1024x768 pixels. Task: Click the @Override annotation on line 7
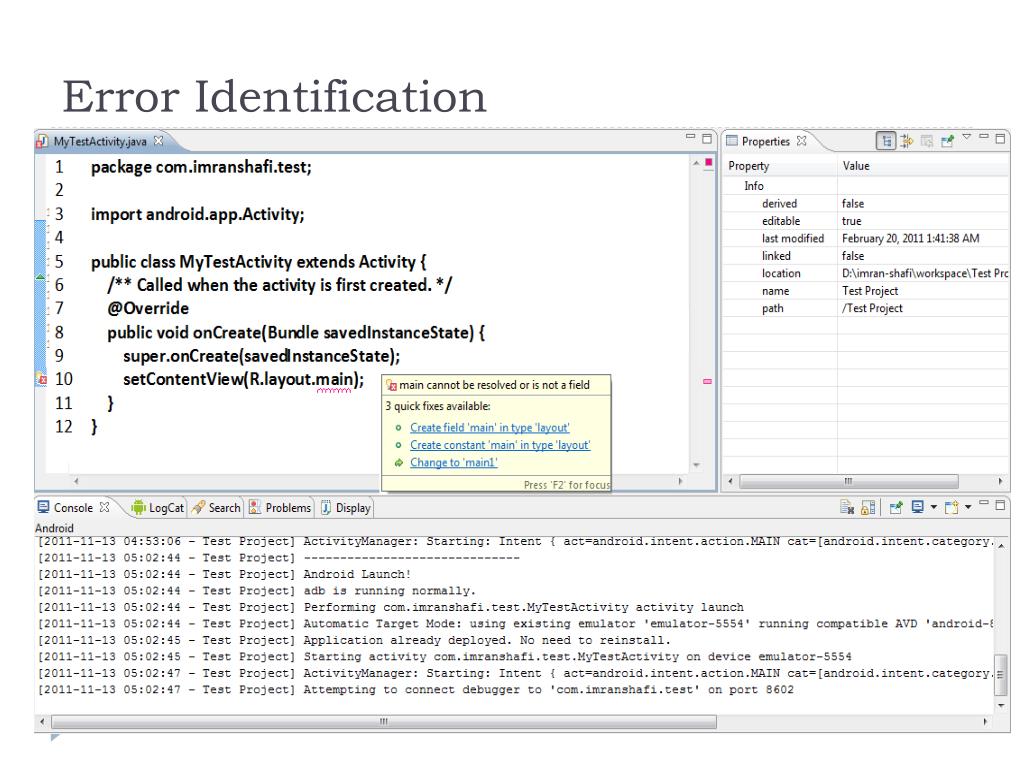point(148,308)
